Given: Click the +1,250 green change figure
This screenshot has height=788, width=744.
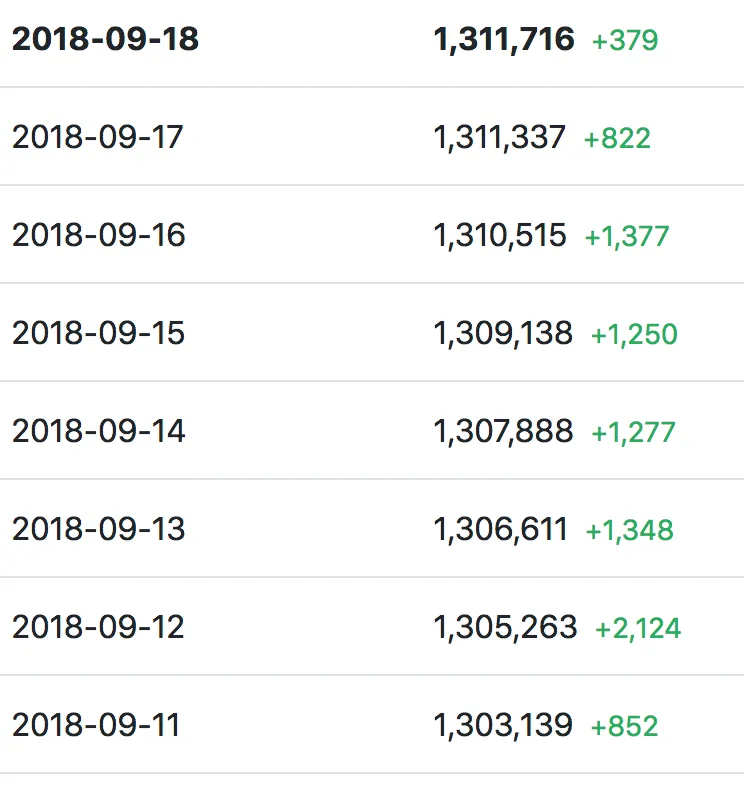Looking at the screenshot, I should click(x=634, y=335).
